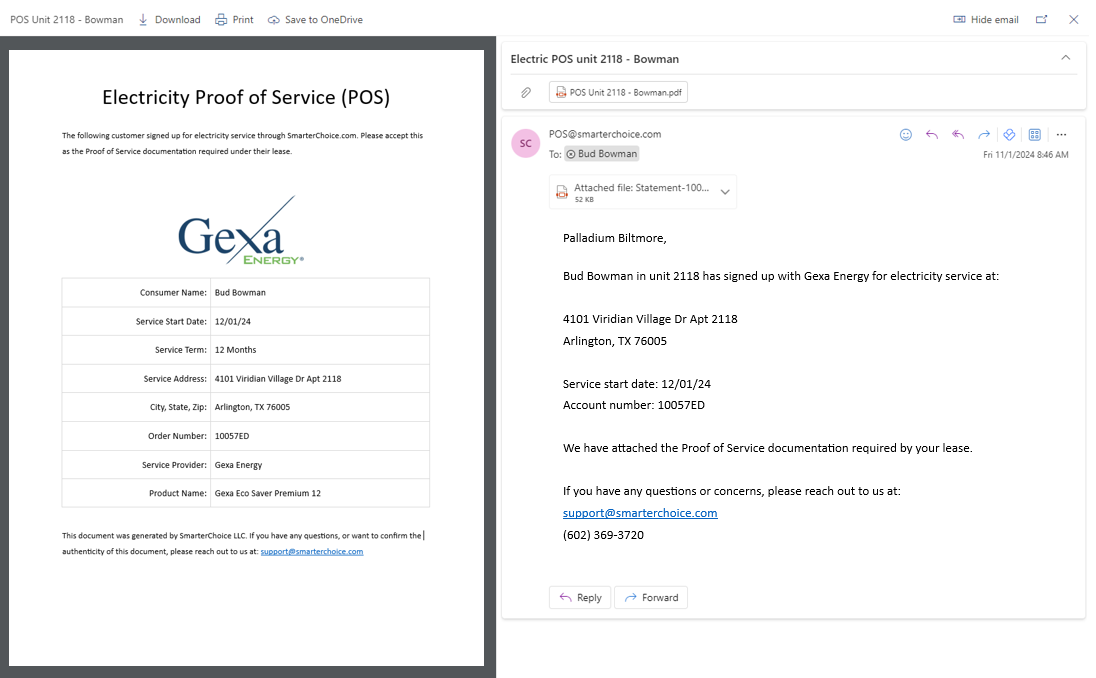Click the Reply arrow icon in message header
The width and height of the screenshot is (1096, 678).
932,134
